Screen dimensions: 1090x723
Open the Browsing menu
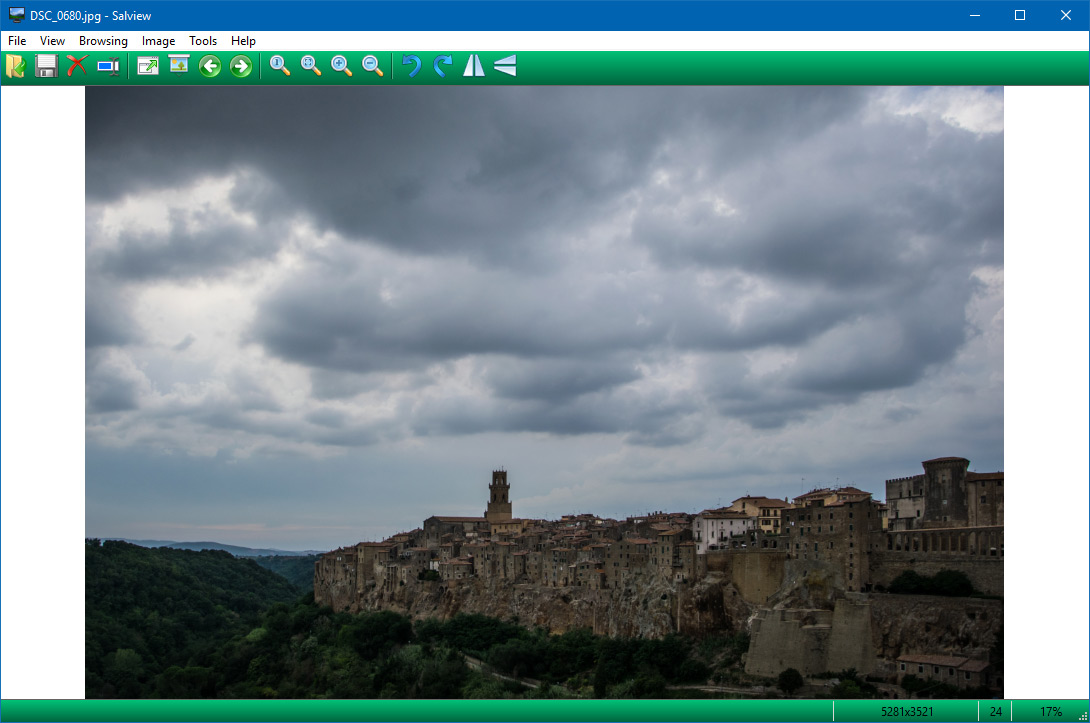click(103, 41)
